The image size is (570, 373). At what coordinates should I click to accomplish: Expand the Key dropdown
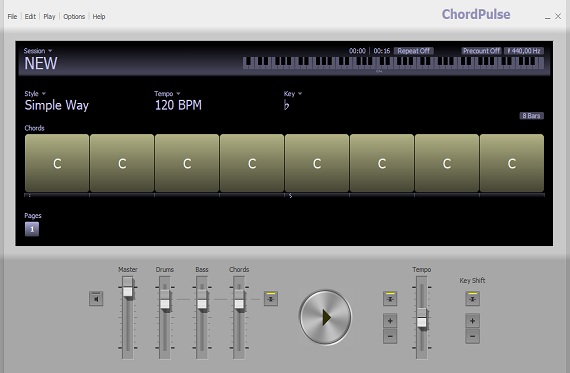point(293,93)
